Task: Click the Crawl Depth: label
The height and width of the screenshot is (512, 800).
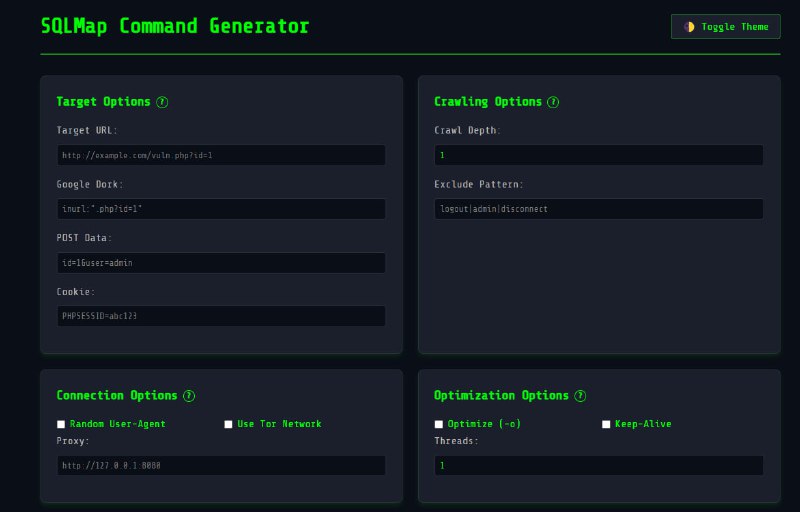Action: [467, 131]
